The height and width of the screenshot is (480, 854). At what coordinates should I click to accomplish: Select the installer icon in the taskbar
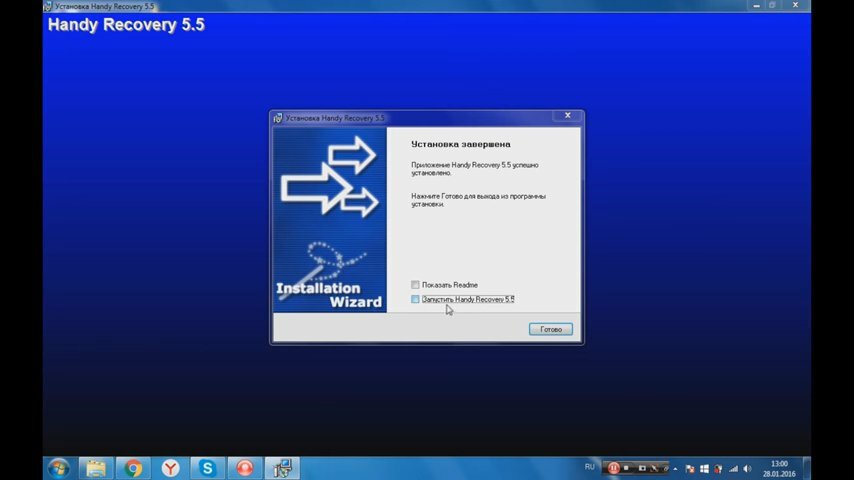[x=282, y=468]
